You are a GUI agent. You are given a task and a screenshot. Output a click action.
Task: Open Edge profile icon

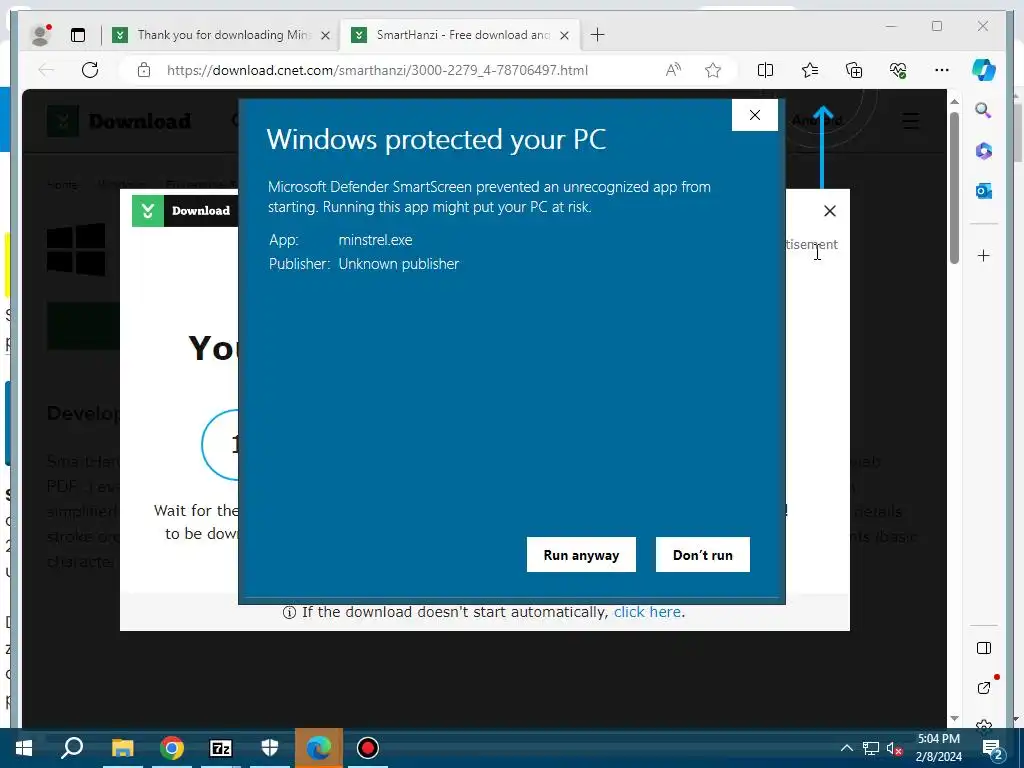41,35
